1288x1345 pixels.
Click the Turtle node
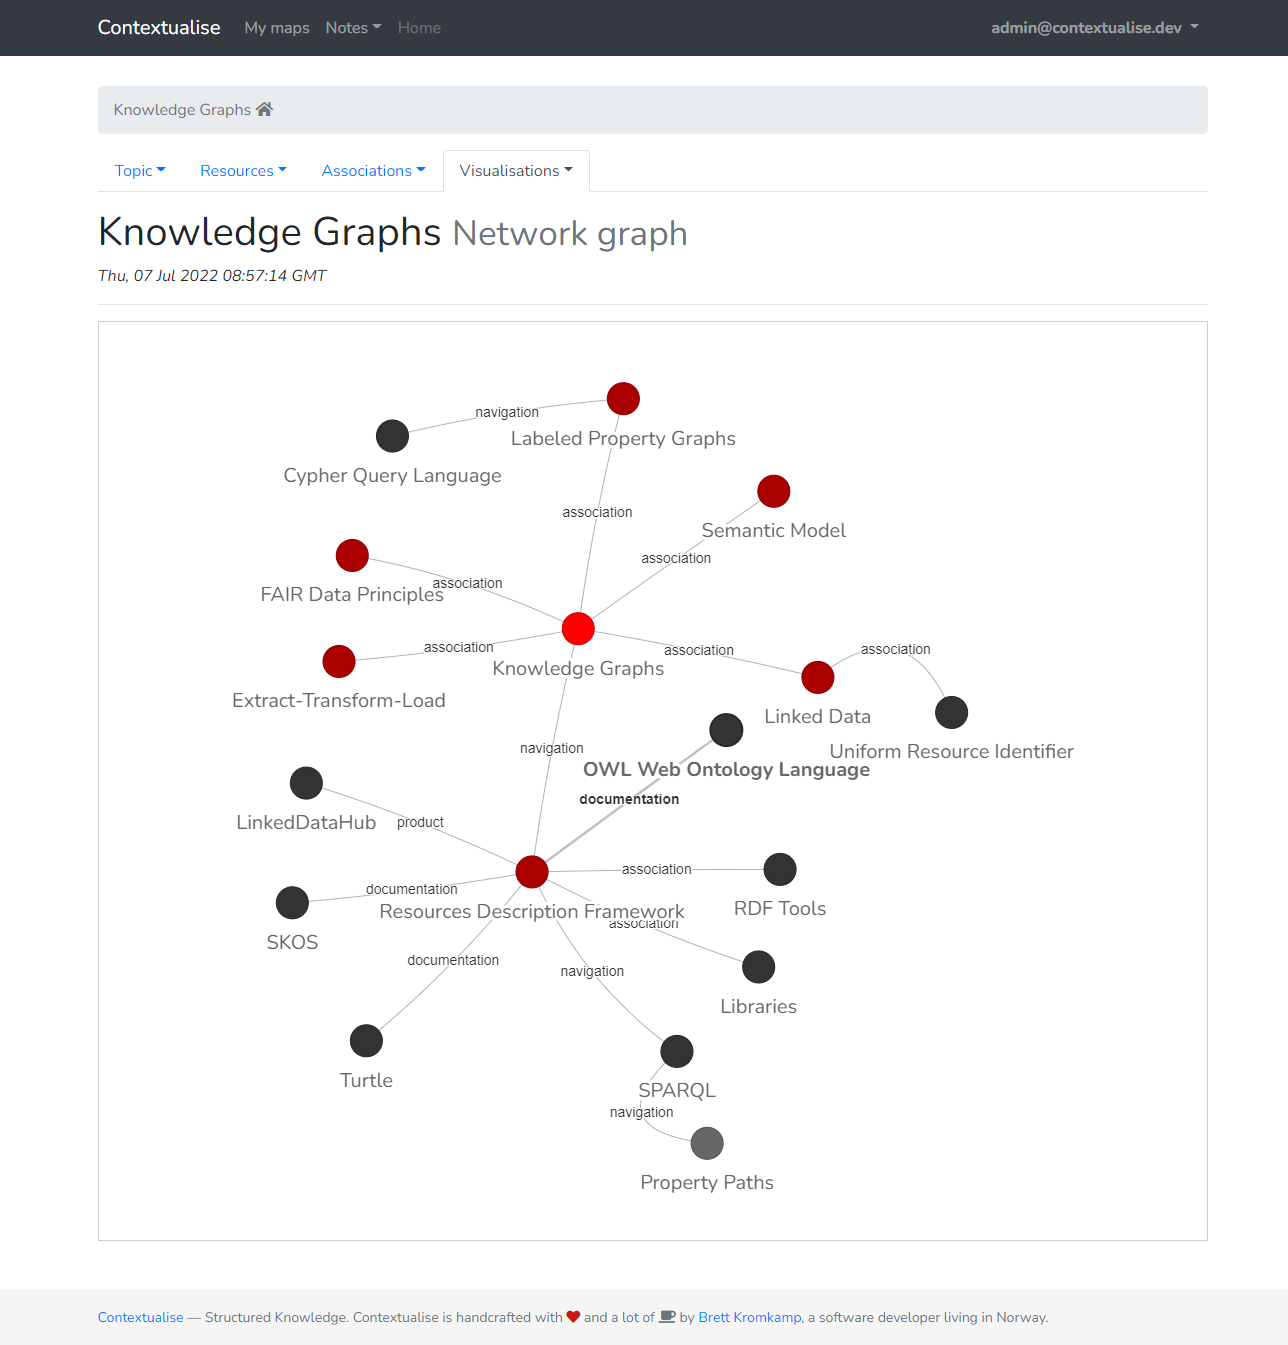(366, 1040)
